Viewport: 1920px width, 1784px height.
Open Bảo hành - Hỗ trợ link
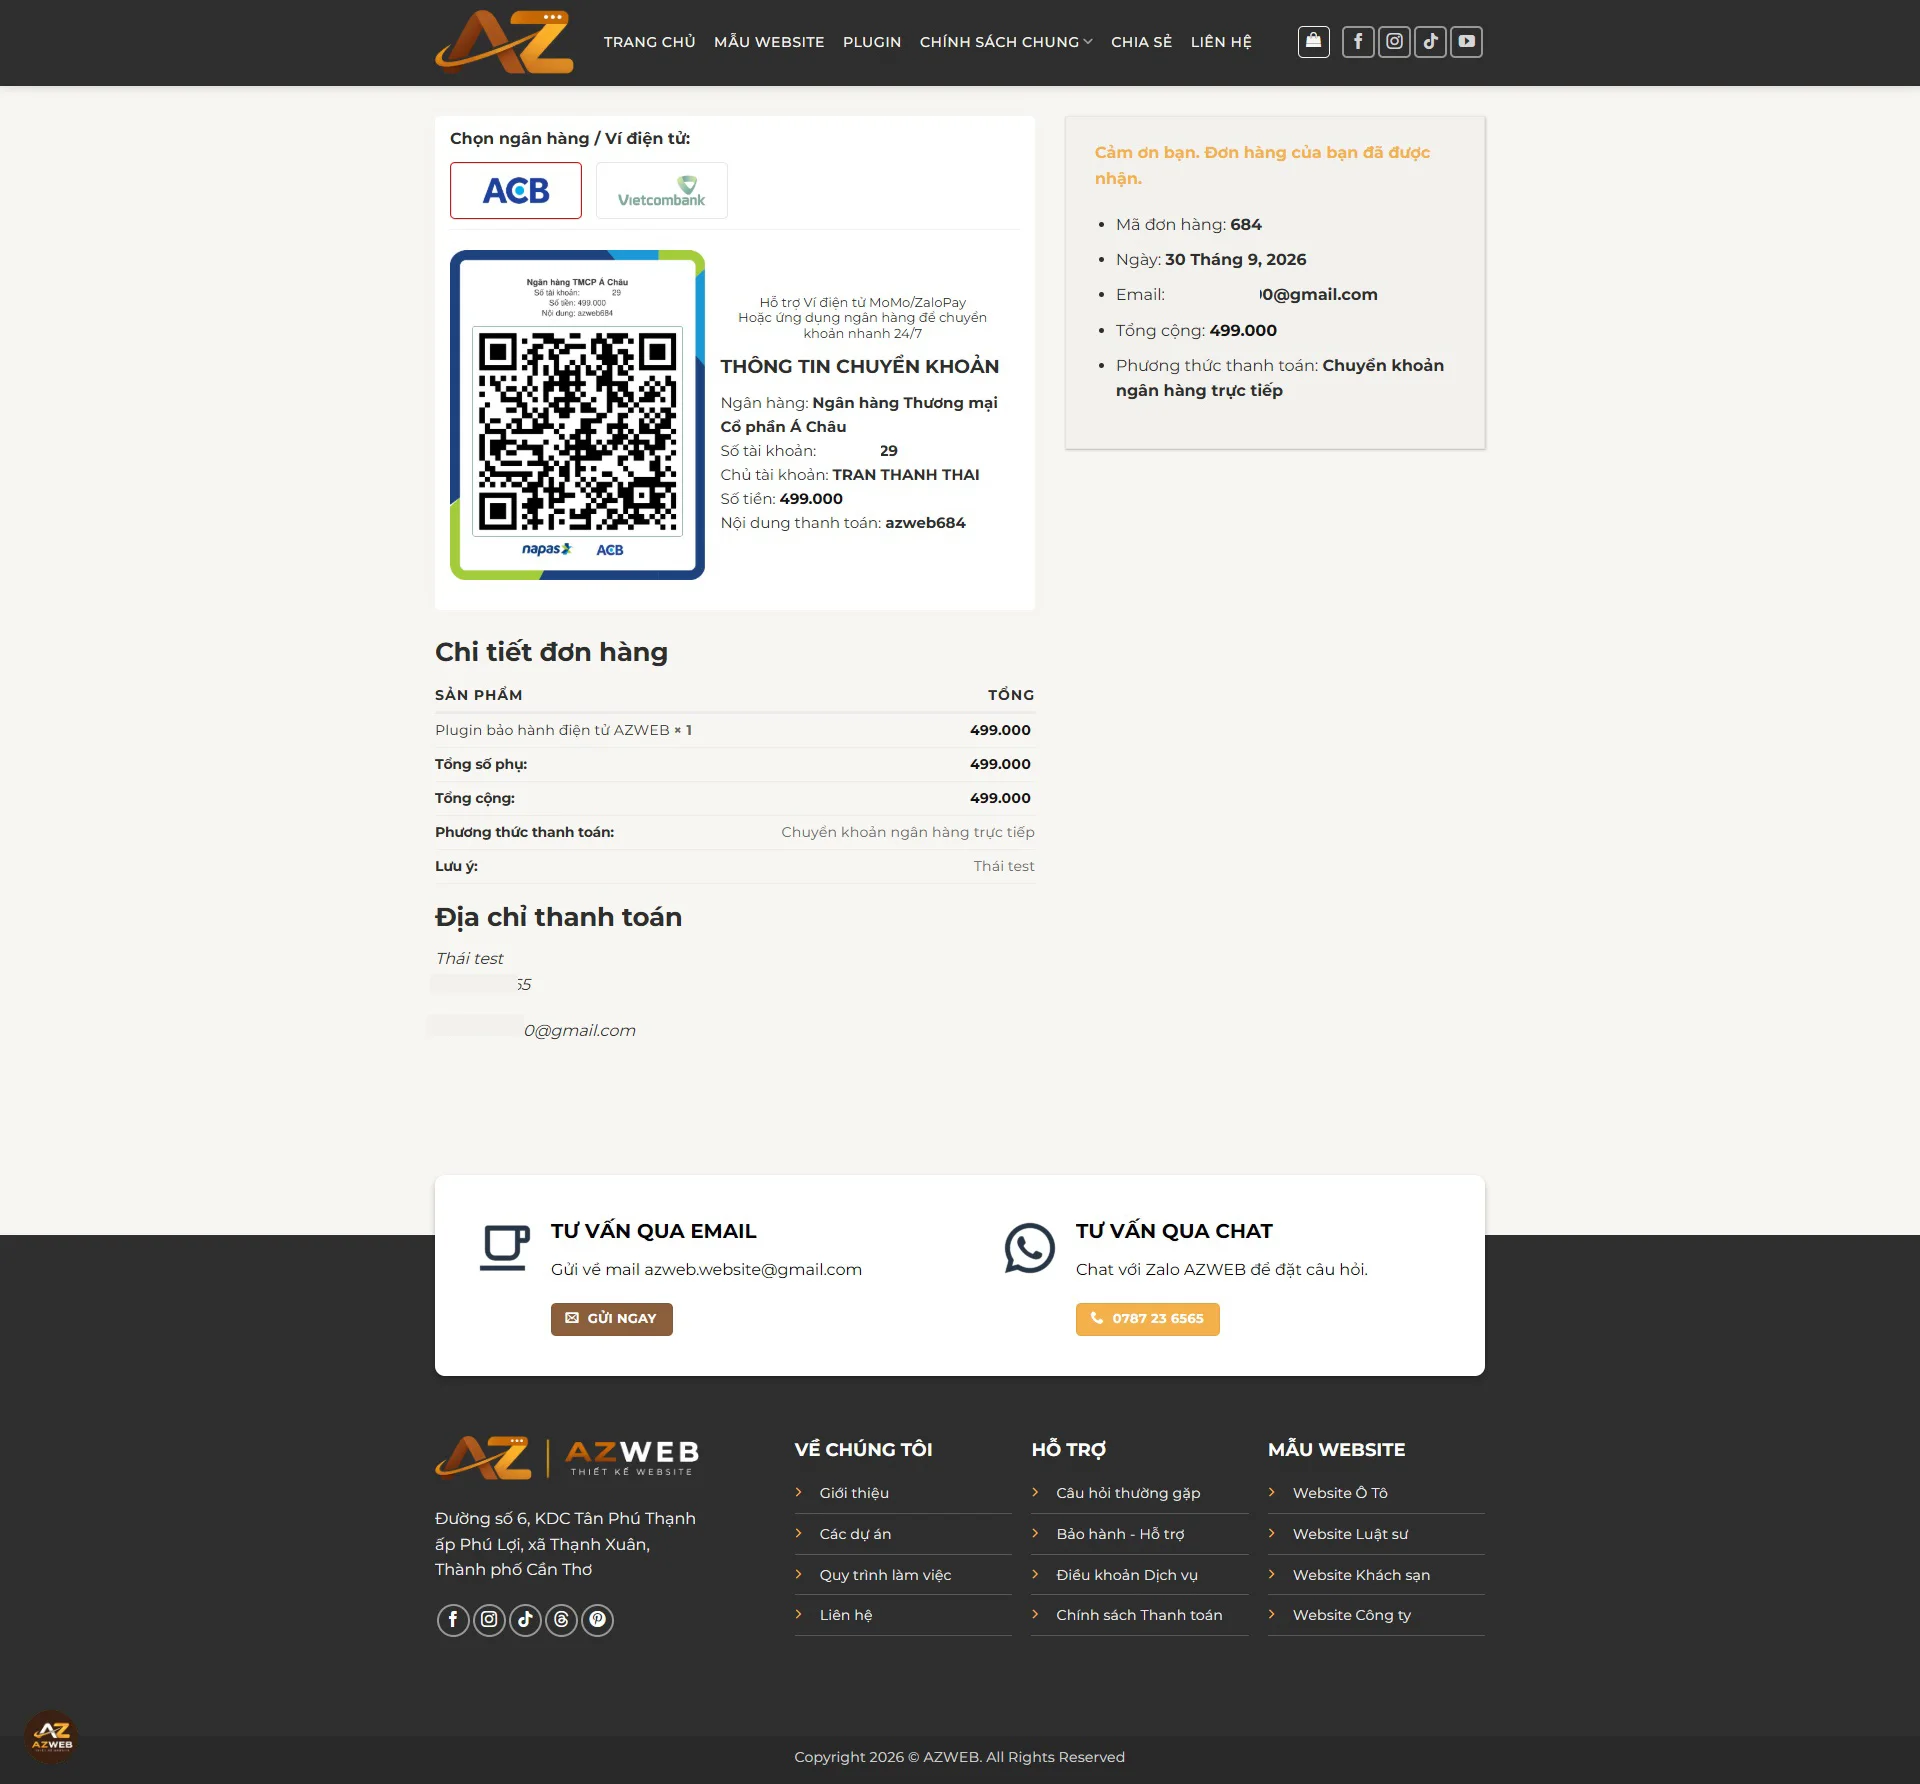(1120, 1533)
